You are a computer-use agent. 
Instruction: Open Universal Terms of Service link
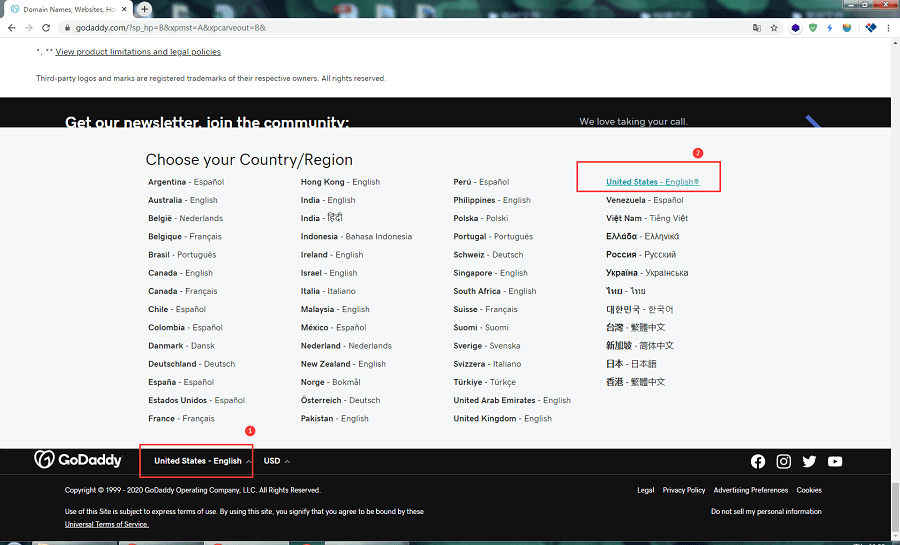(x=107, y=524)
